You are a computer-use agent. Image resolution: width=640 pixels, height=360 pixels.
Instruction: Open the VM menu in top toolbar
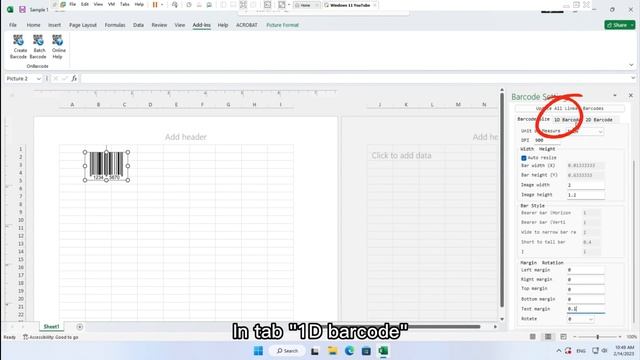pos(111,4)
